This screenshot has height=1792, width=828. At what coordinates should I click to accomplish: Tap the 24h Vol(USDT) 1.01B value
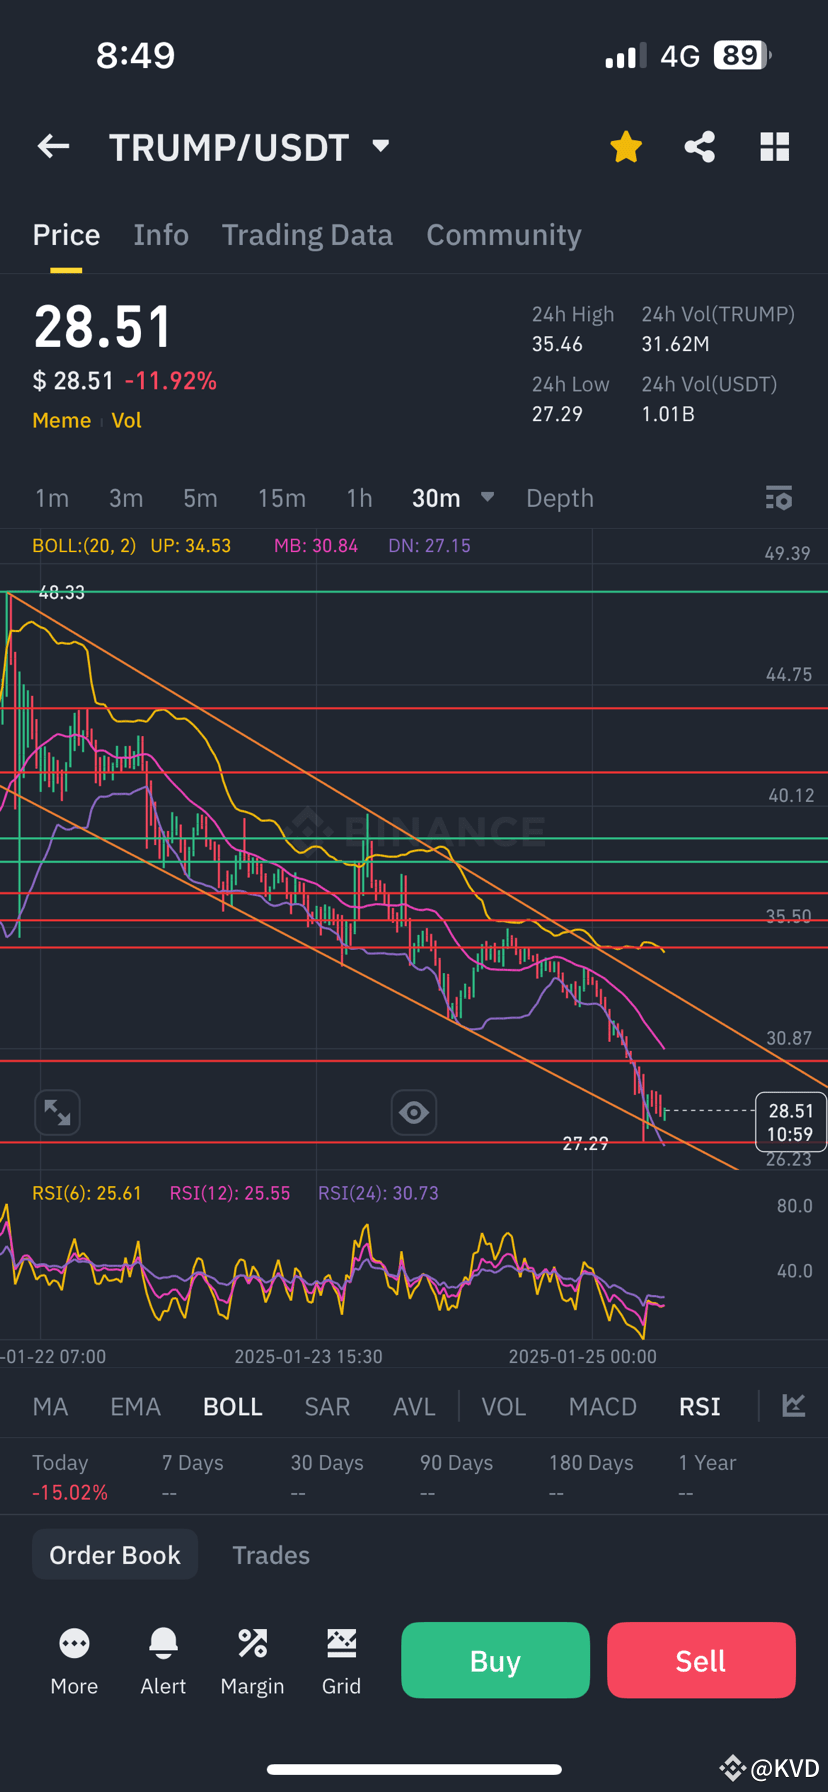click(x=668, y=414)
